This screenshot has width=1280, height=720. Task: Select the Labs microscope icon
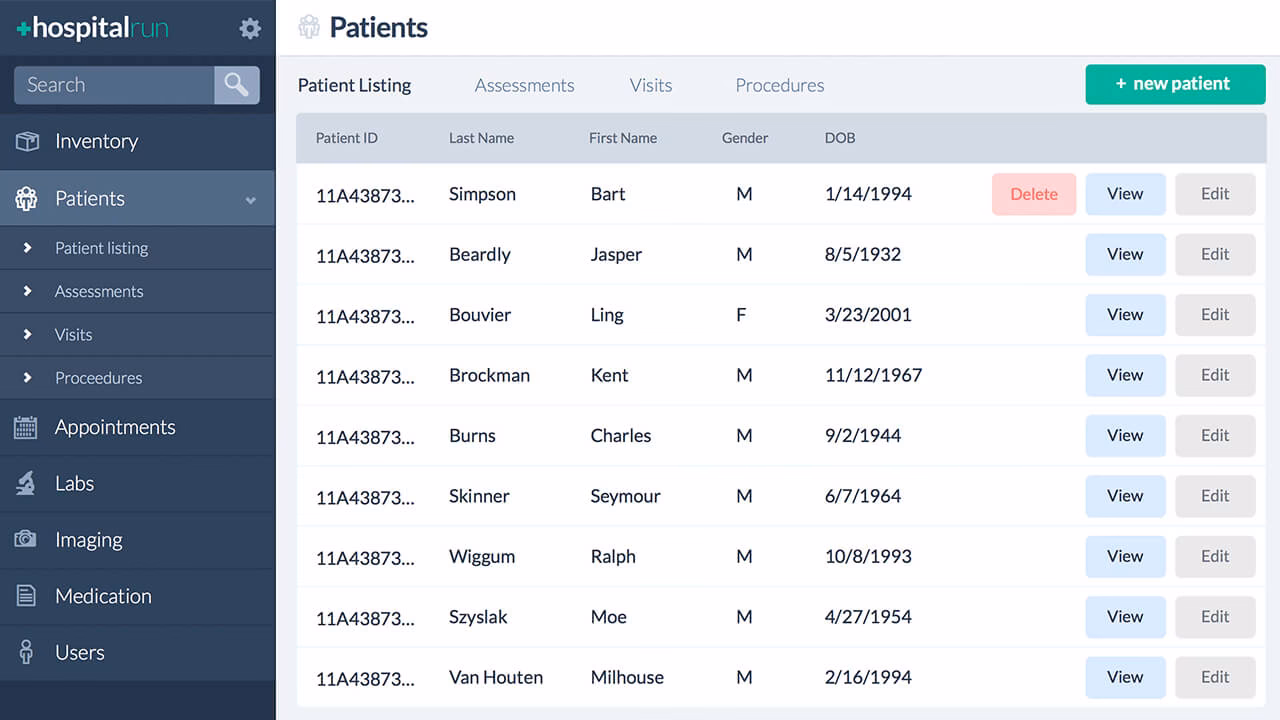click(x=27, y=483)
